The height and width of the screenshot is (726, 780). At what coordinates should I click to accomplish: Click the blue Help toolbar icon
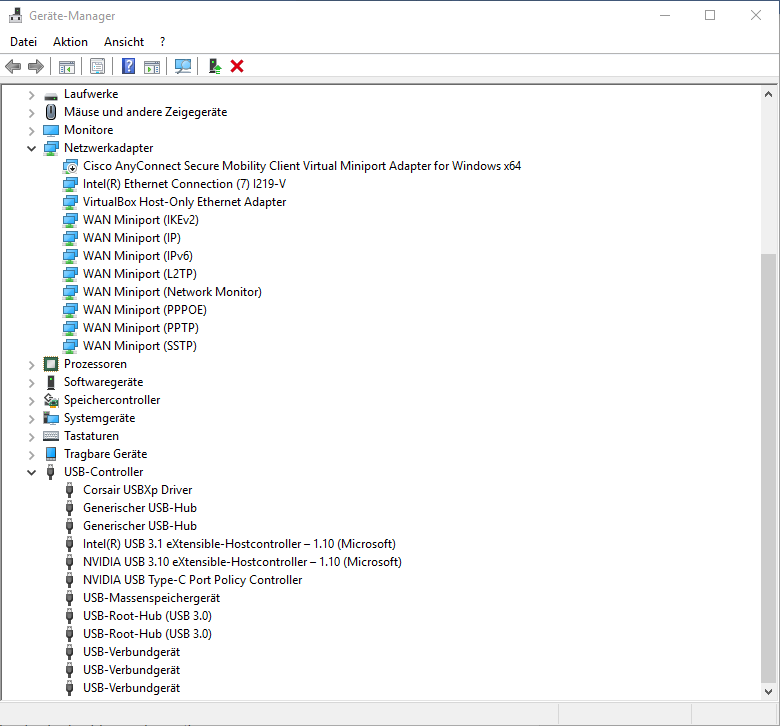128,66
